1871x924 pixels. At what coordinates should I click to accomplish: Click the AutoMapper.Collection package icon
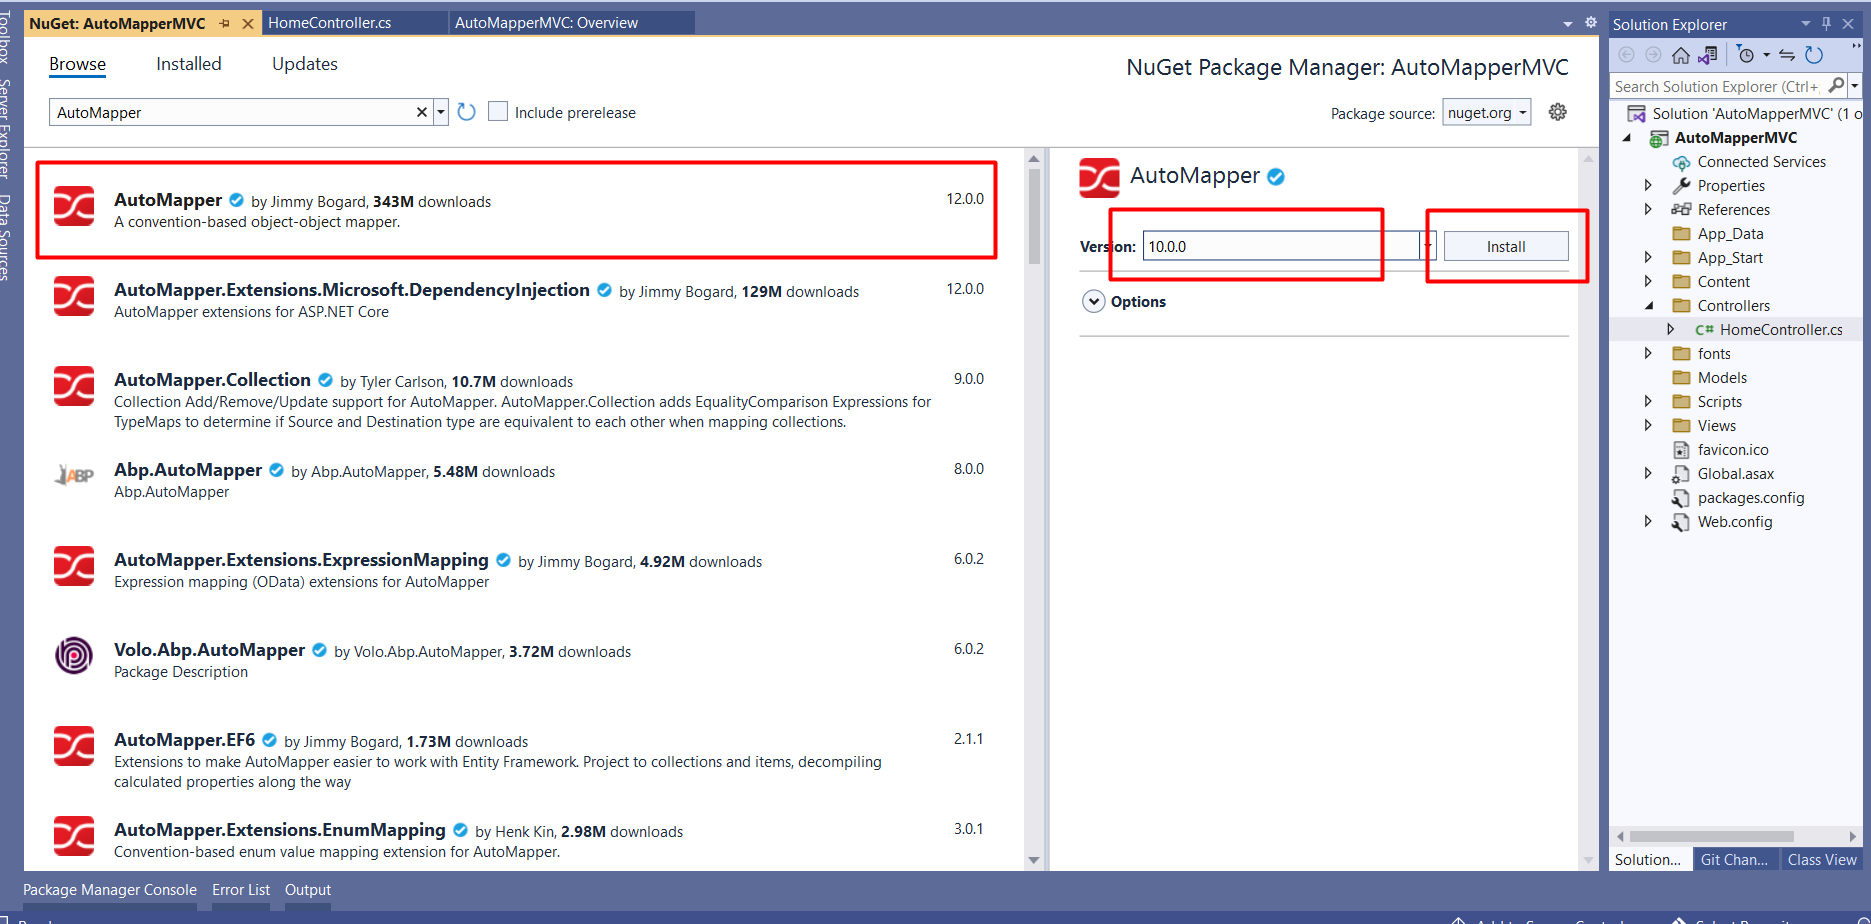point(74,386)
